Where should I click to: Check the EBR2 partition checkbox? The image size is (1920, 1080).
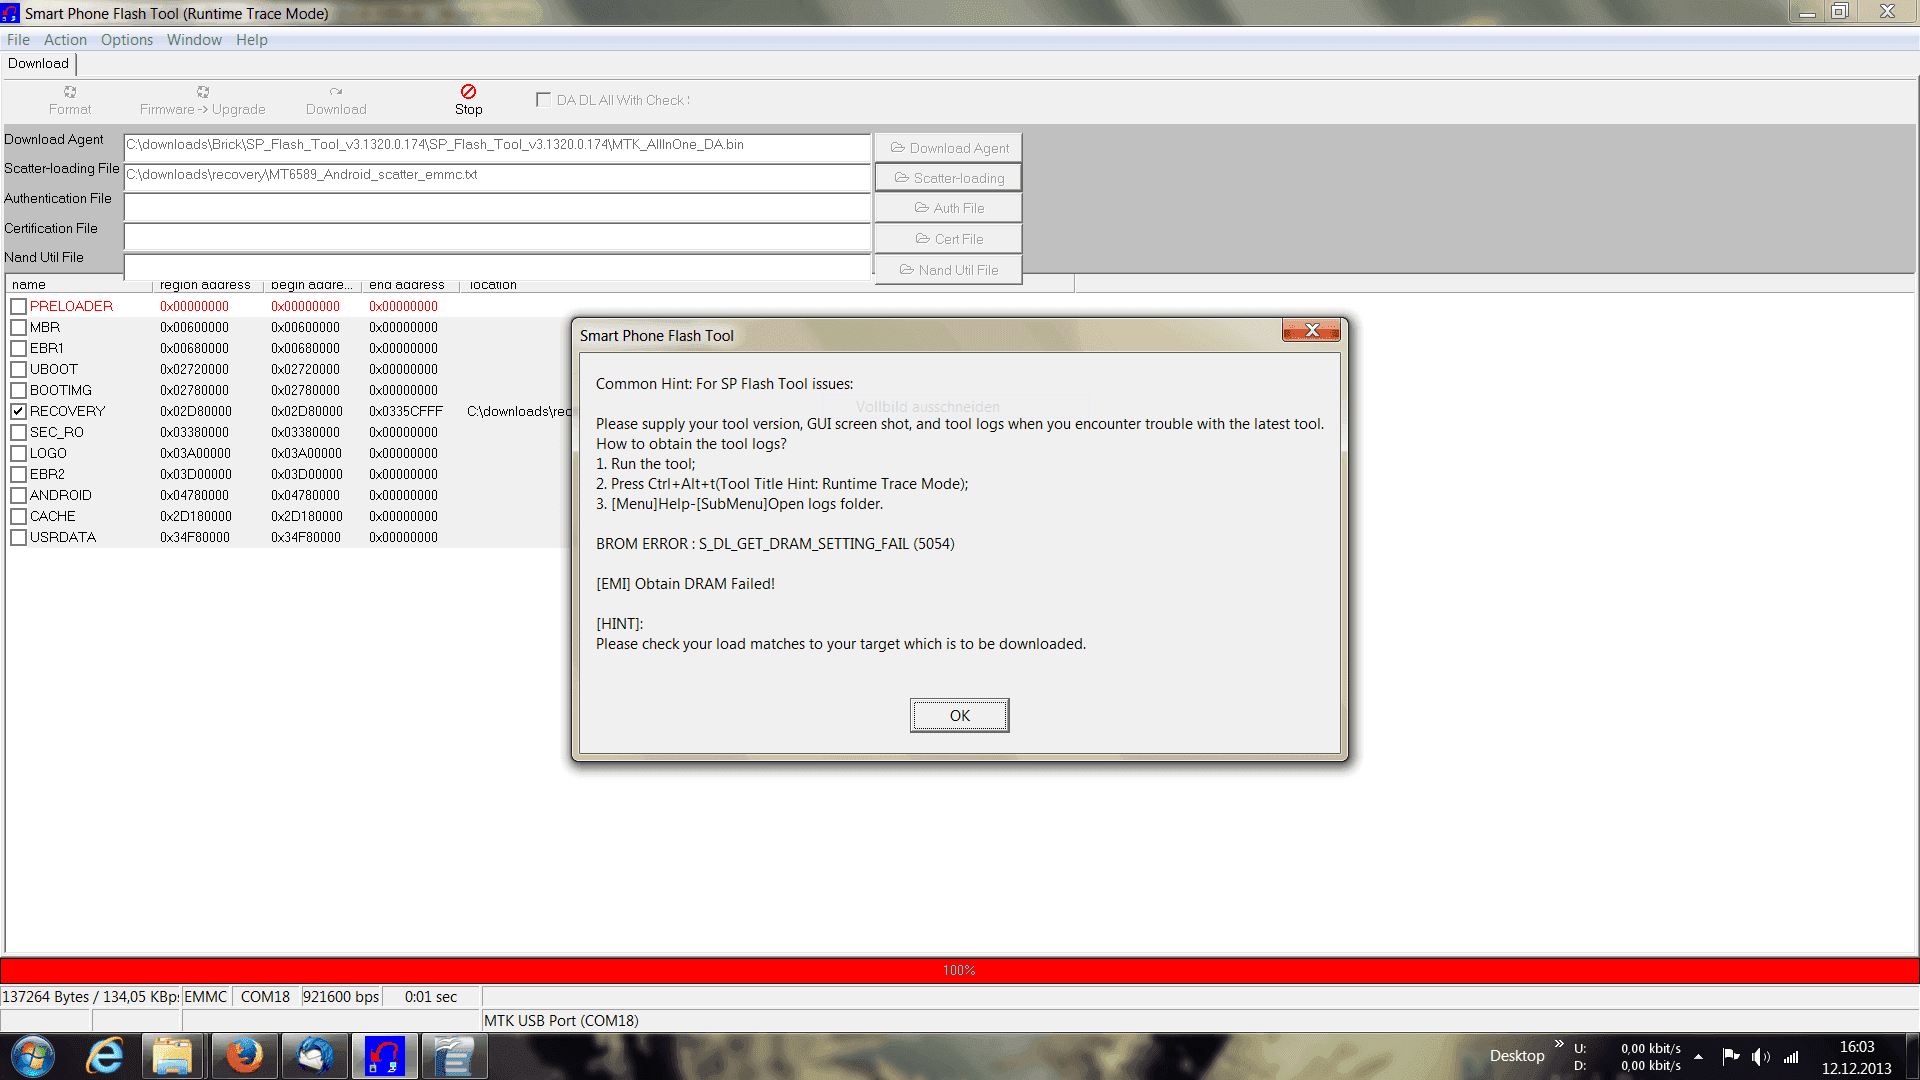(18, 474)
